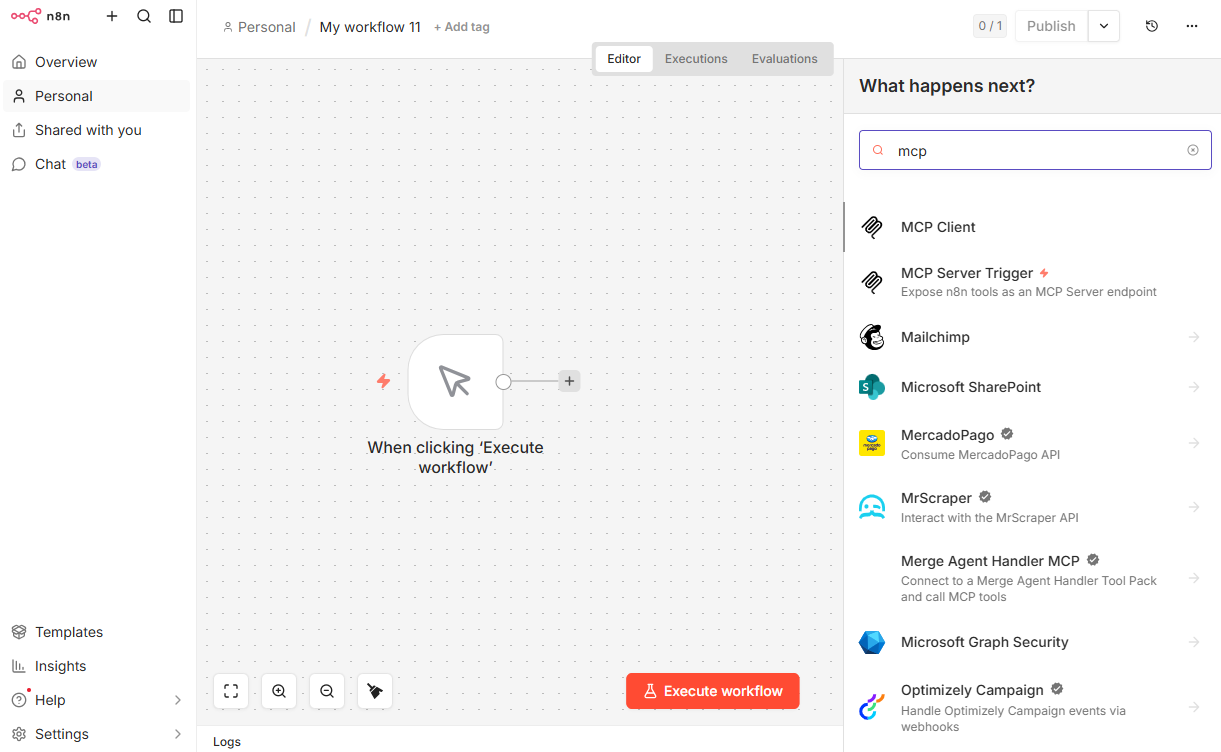Click the My workflow 11 title
Viewport: 1221px width, 752px height.
click(370, 27)
